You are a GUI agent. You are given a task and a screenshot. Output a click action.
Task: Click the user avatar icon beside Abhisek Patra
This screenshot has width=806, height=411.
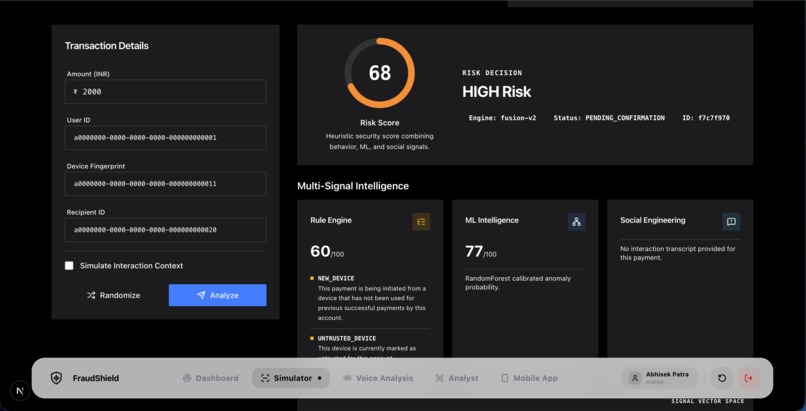coord(635,378)
